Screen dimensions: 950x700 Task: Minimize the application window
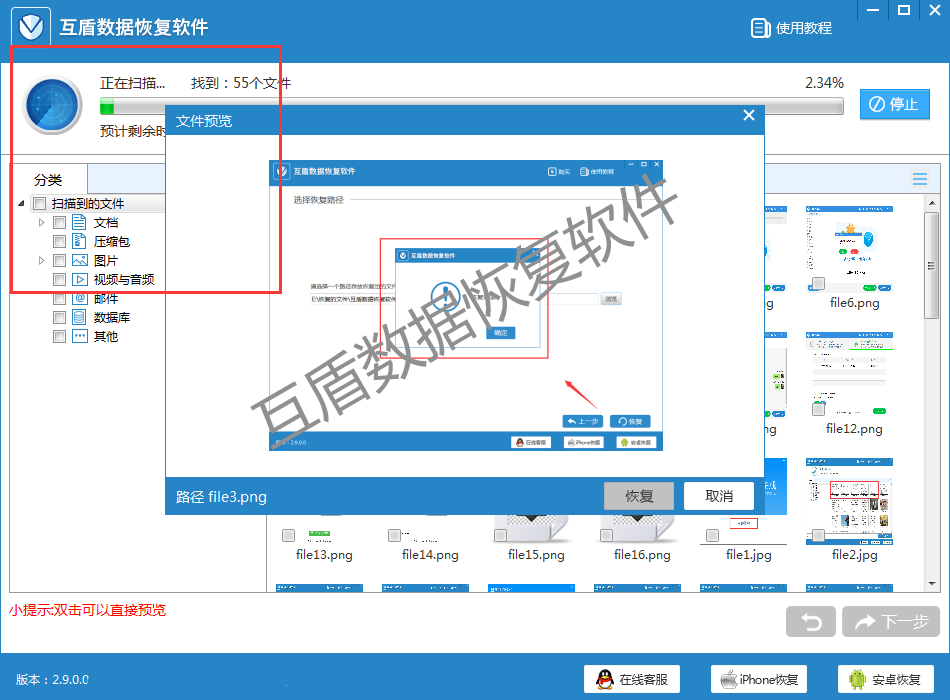click(x=873, y=10)
